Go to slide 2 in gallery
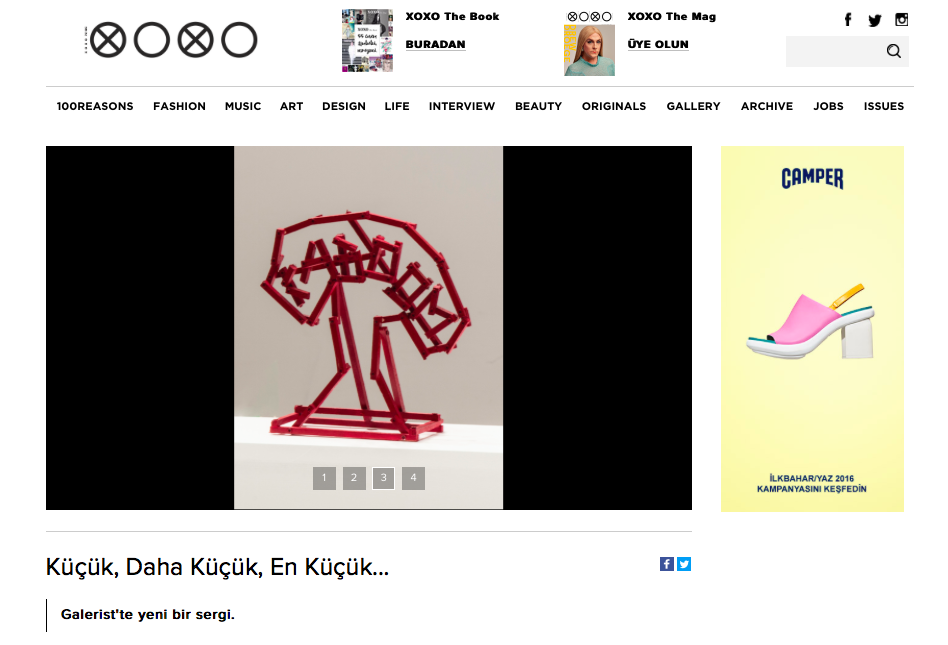The width and height of the screenshot is (948, 645). coord(354,478)
